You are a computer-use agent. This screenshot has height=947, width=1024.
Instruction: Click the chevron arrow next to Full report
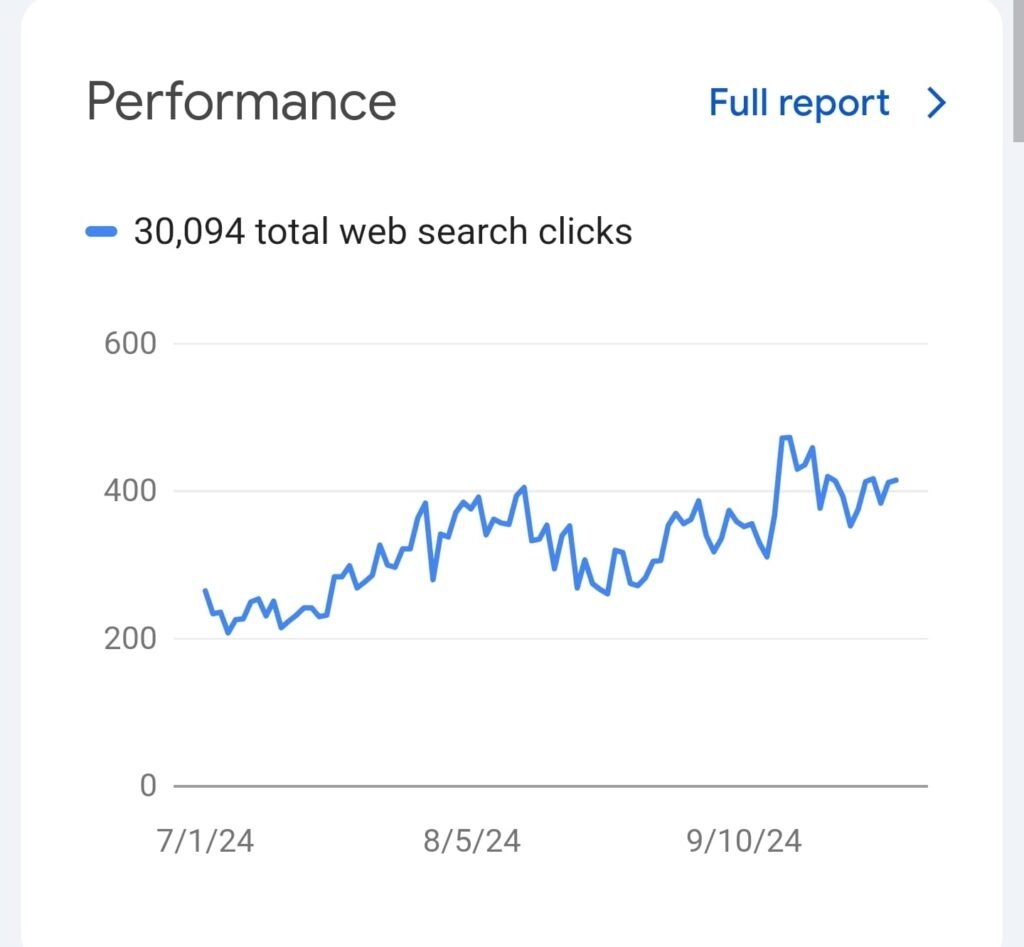pos(936,103)
